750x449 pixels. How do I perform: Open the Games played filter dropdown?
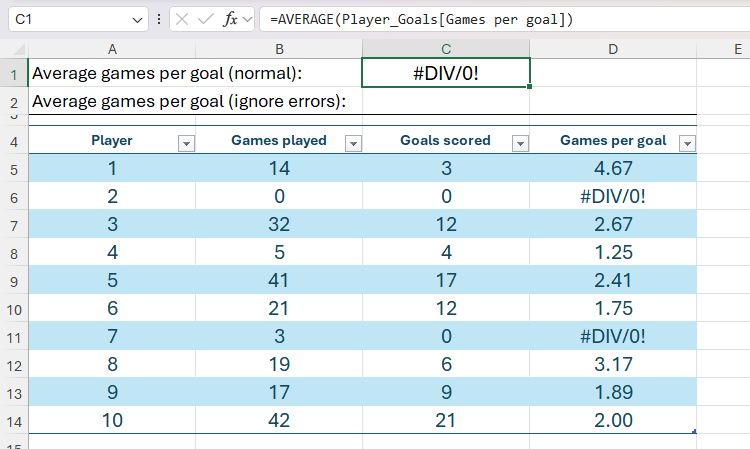point(352,144)
